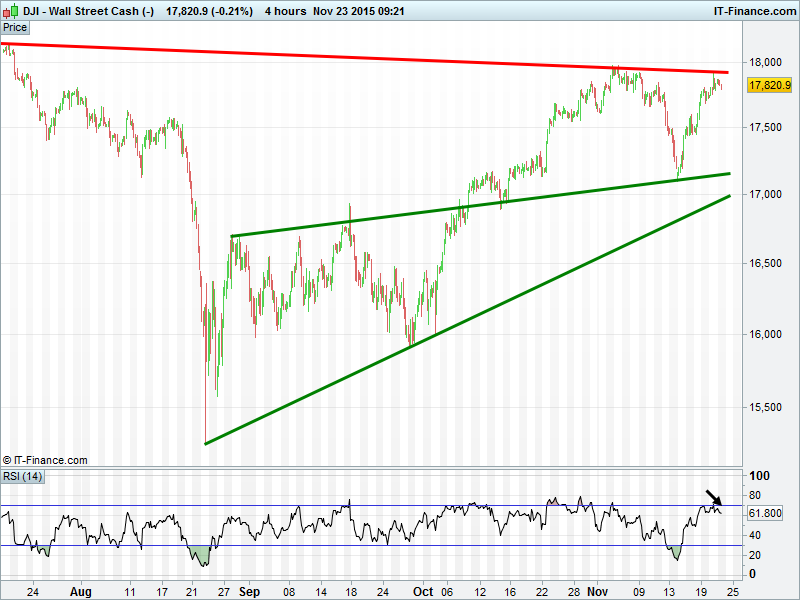800x600 pixels.
Task: Click the DJI - Wall Street Cash title
Action: (x=88, y=11)
